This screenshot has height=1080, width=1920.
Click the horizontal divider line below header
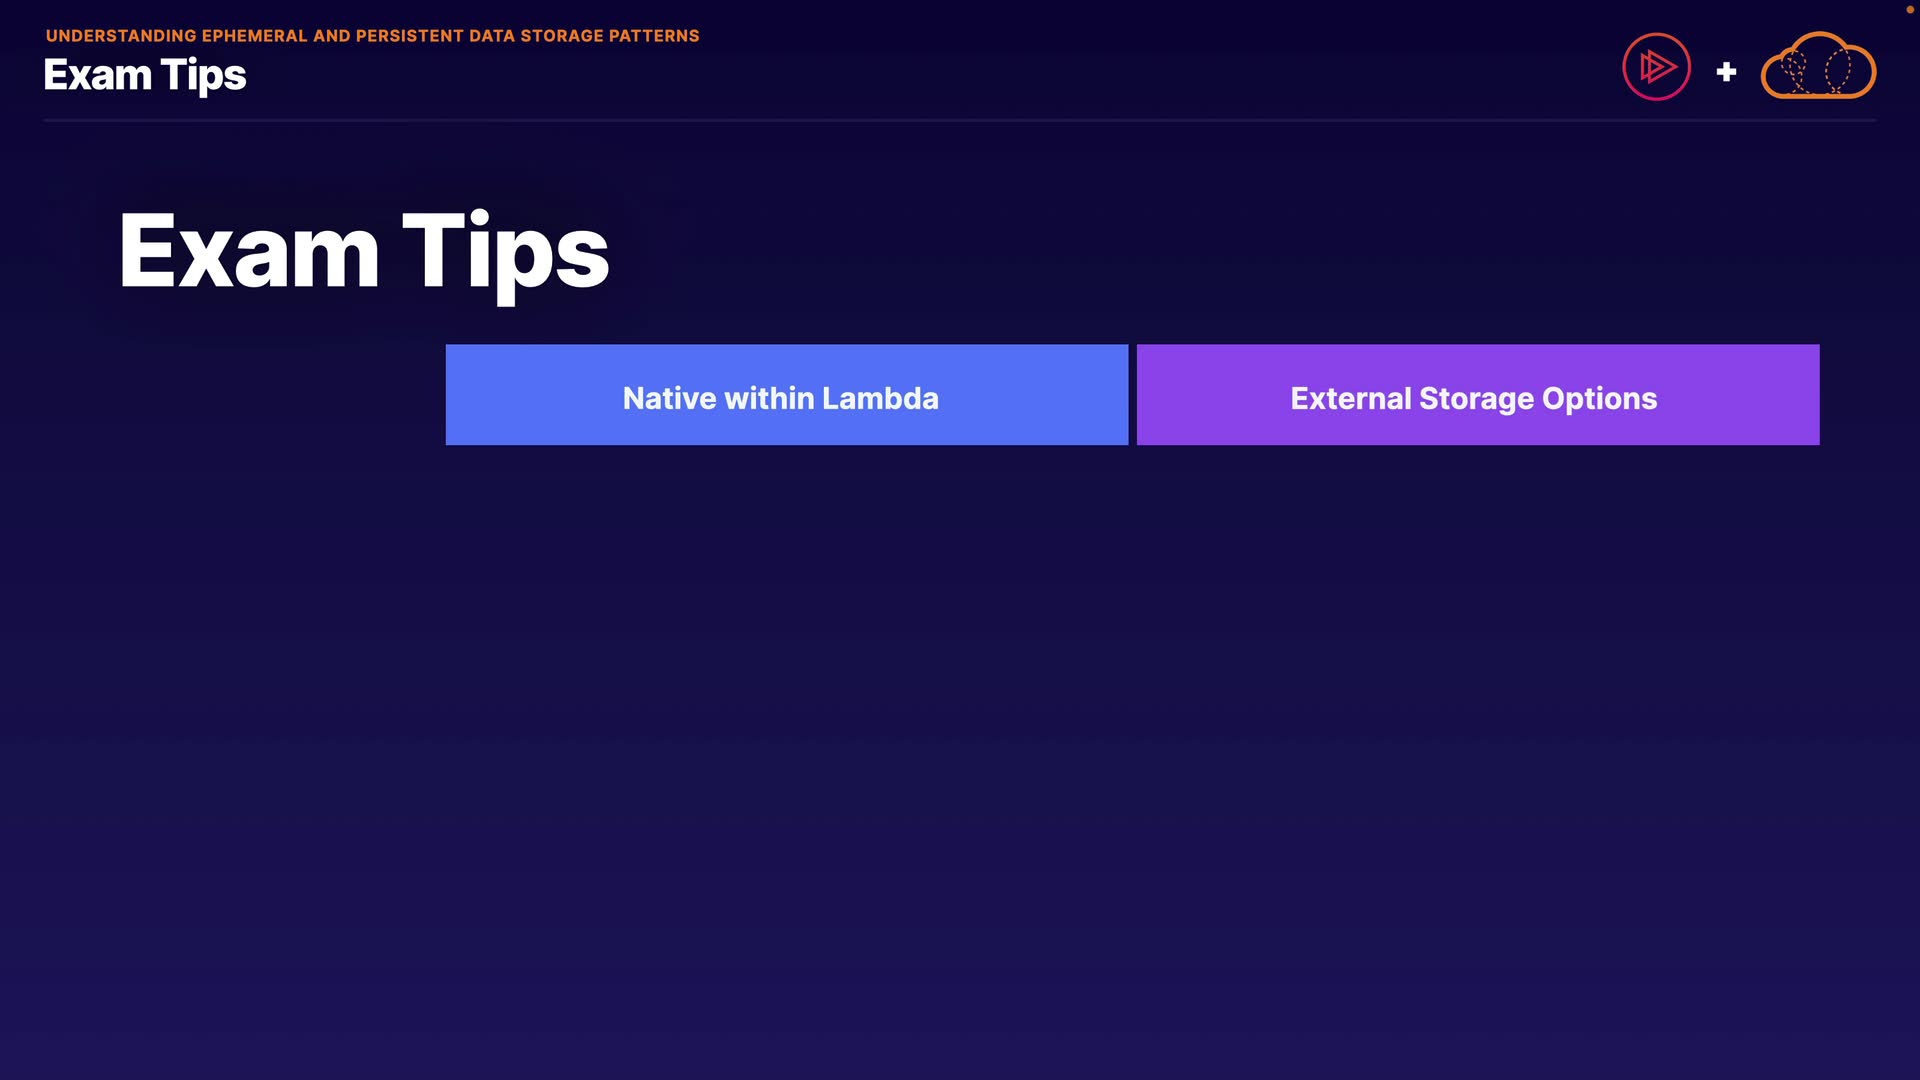pyautogui.click(x=958, y=120)
